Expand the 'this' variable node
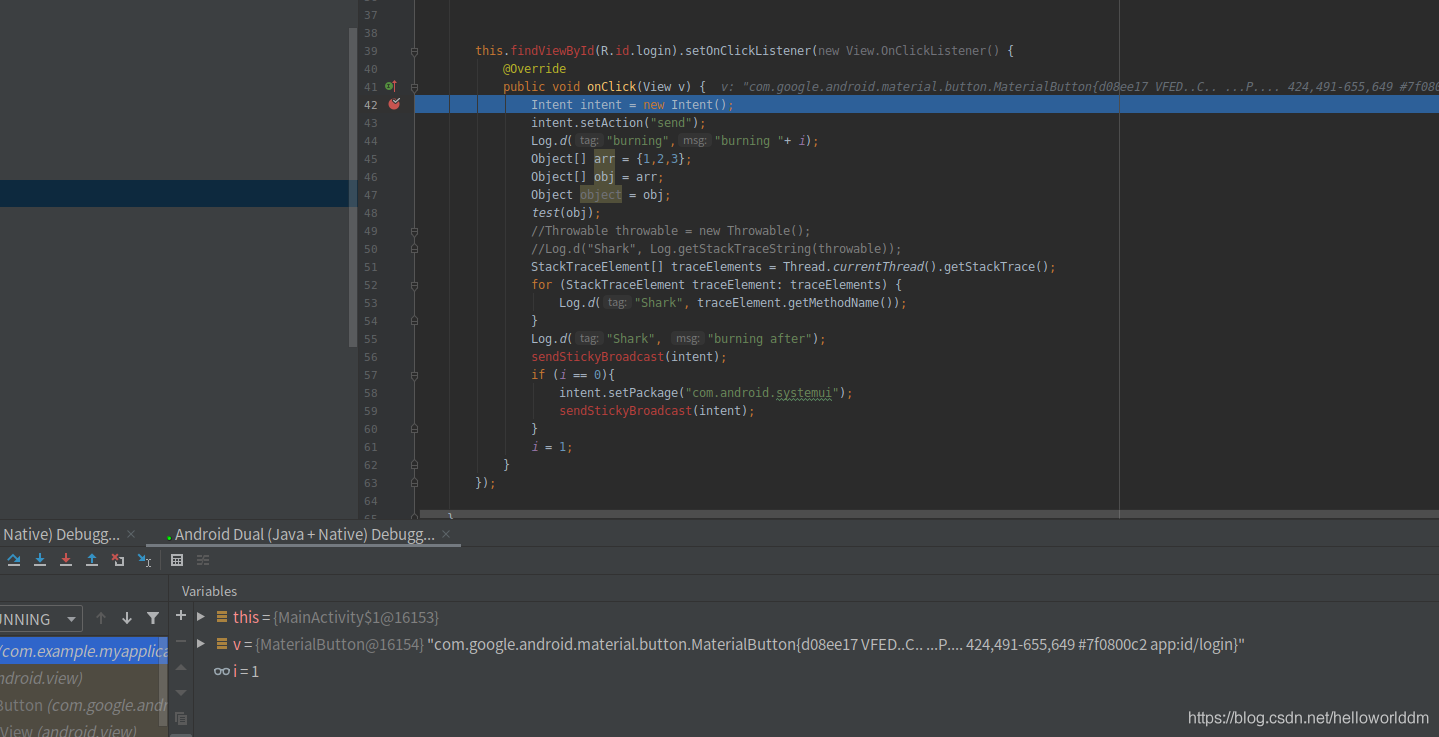Screen dimensions: 1439x737 [x=201, y=617]
